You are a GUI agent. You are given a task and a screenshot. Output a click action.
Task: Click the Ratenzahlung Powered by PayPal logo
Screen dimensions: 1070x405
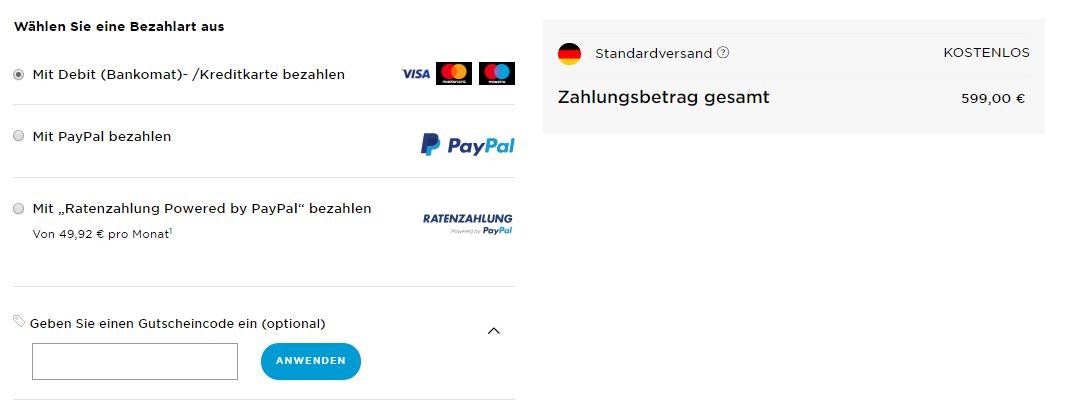point(467,223)
